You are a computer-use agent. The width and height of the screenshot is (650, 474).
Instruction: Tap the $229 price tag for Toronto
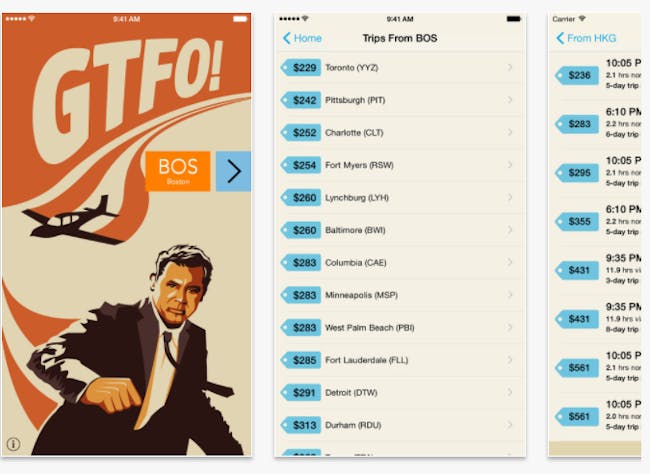301,68
